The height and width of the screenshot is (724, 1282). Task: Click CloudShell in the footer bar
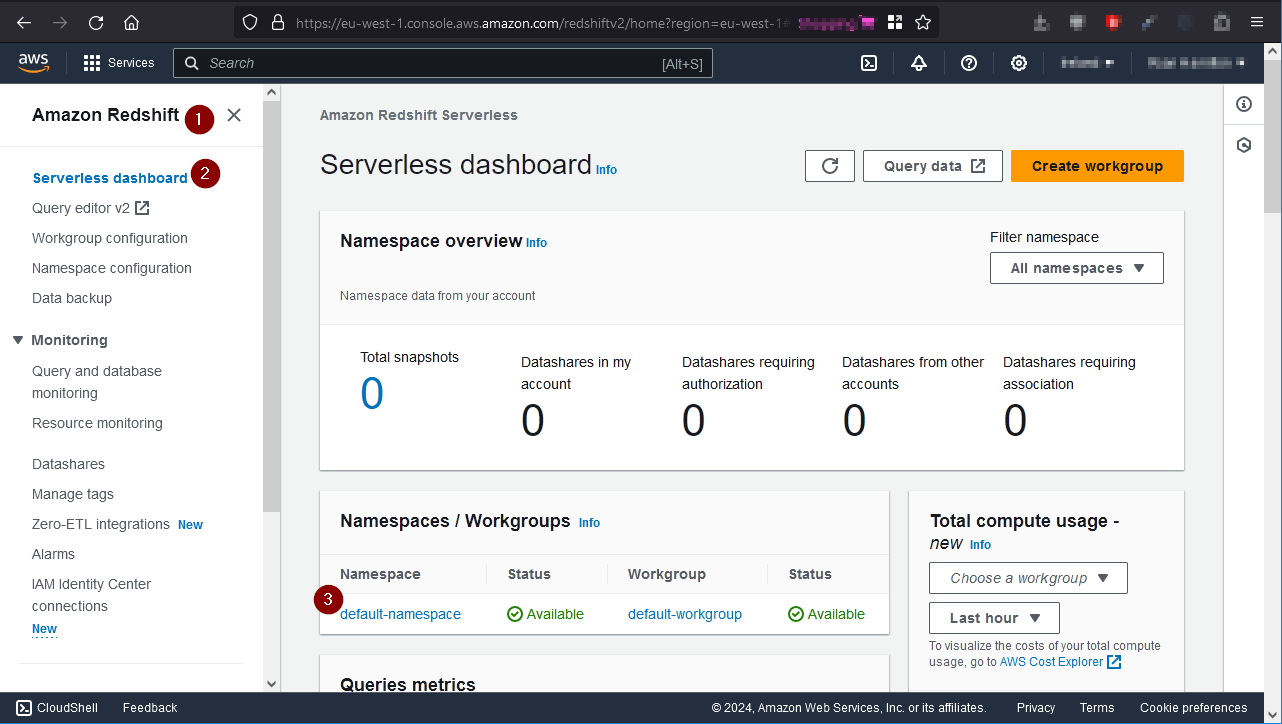point(57,708)
